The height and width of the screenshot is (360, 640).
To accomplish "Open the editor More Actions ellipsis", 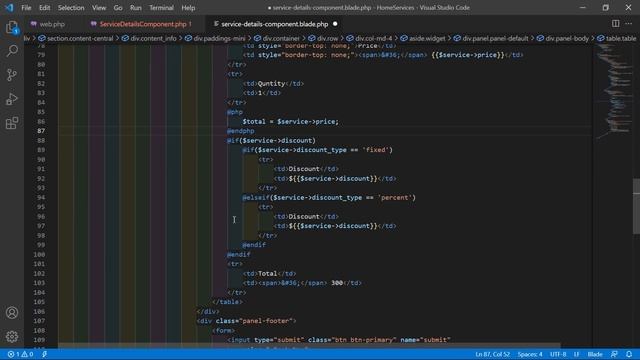I will [629, 24].
